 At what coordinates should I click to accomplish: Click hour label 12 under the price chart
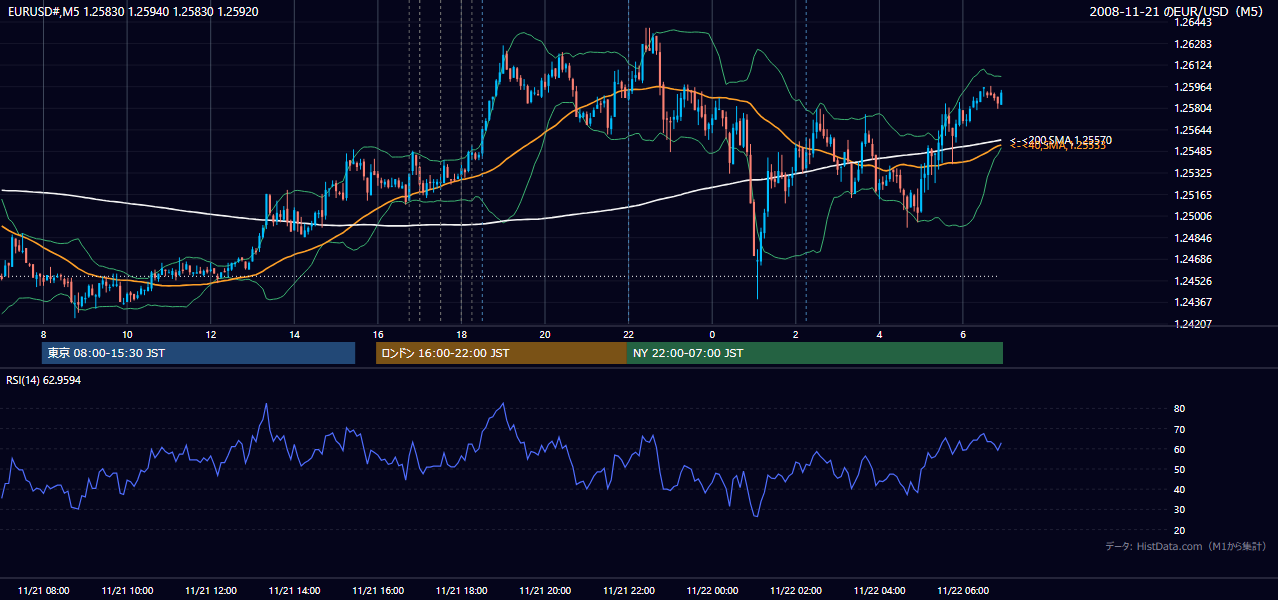coord(211,334)
